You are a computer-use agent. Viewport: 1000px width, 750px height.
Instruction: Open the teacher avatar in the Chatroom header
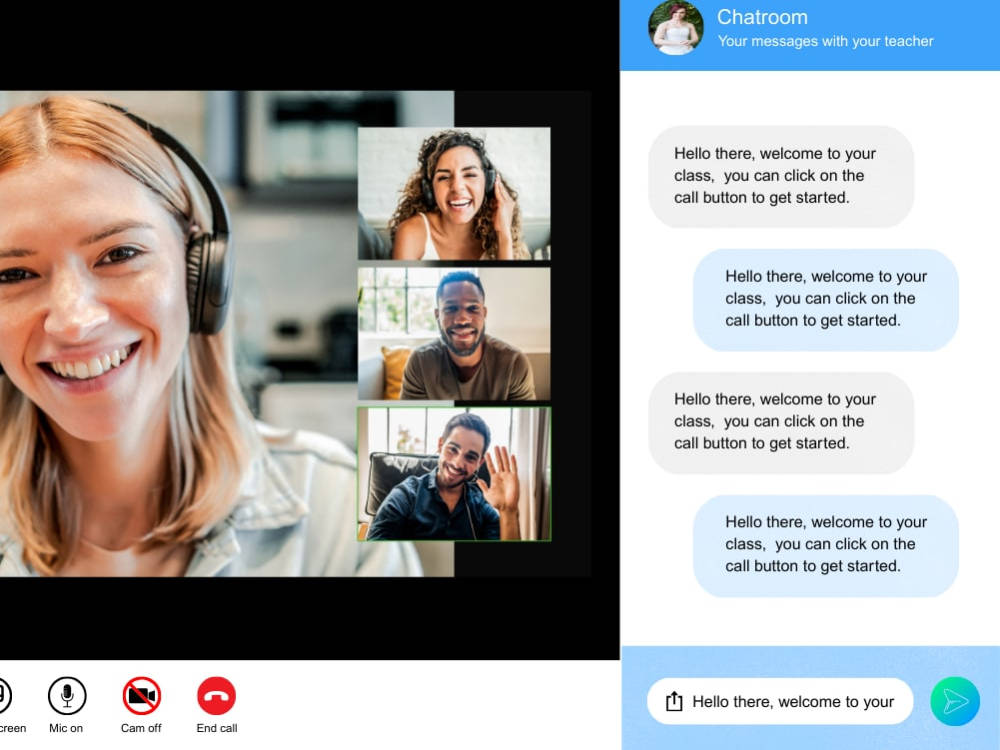[x=676, y=27]
